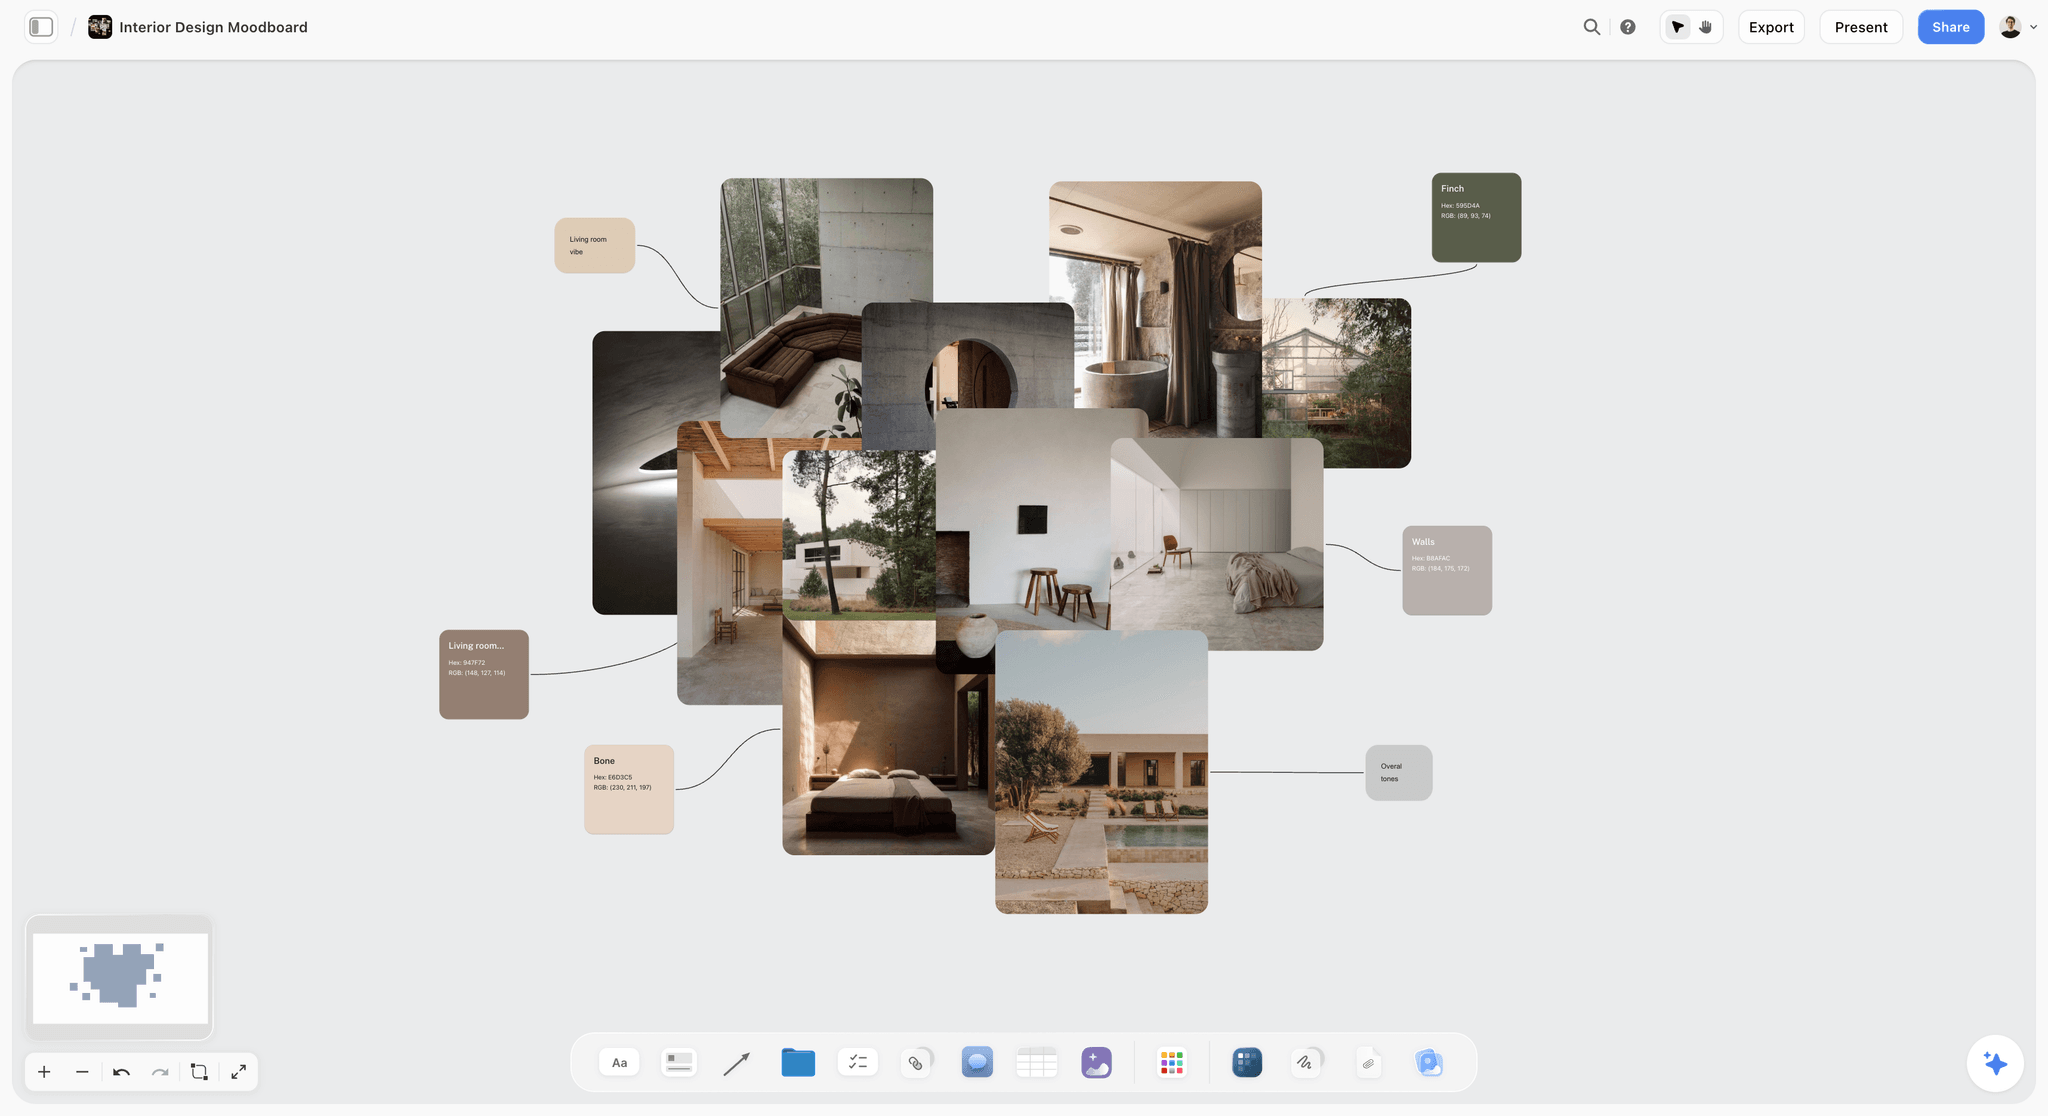Select the 'Living room vibe' note
The image size is (2048, 1116).
click(x=595, y=245)
